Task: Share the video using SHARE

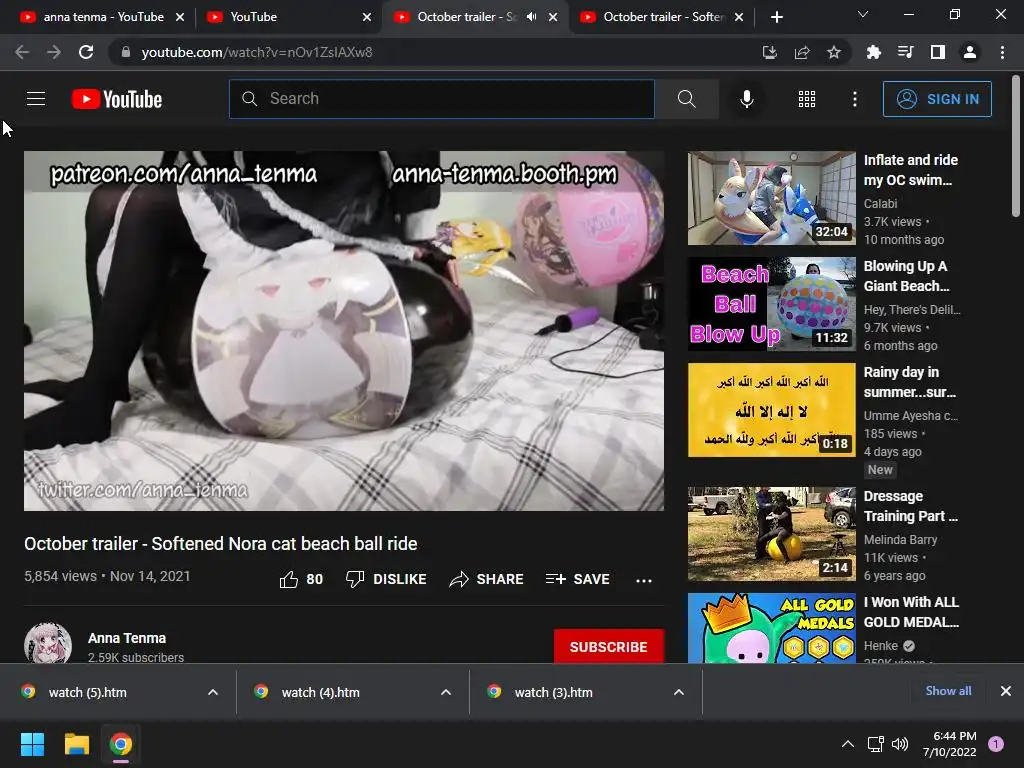Action: click(x=487, y=579)
